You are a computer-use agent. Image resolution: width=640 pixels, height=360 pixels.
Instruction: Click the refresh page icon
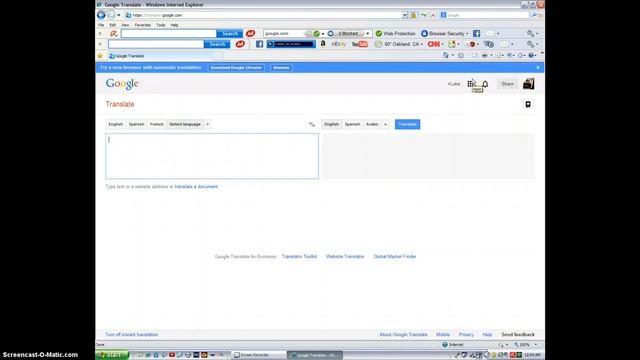424,15
